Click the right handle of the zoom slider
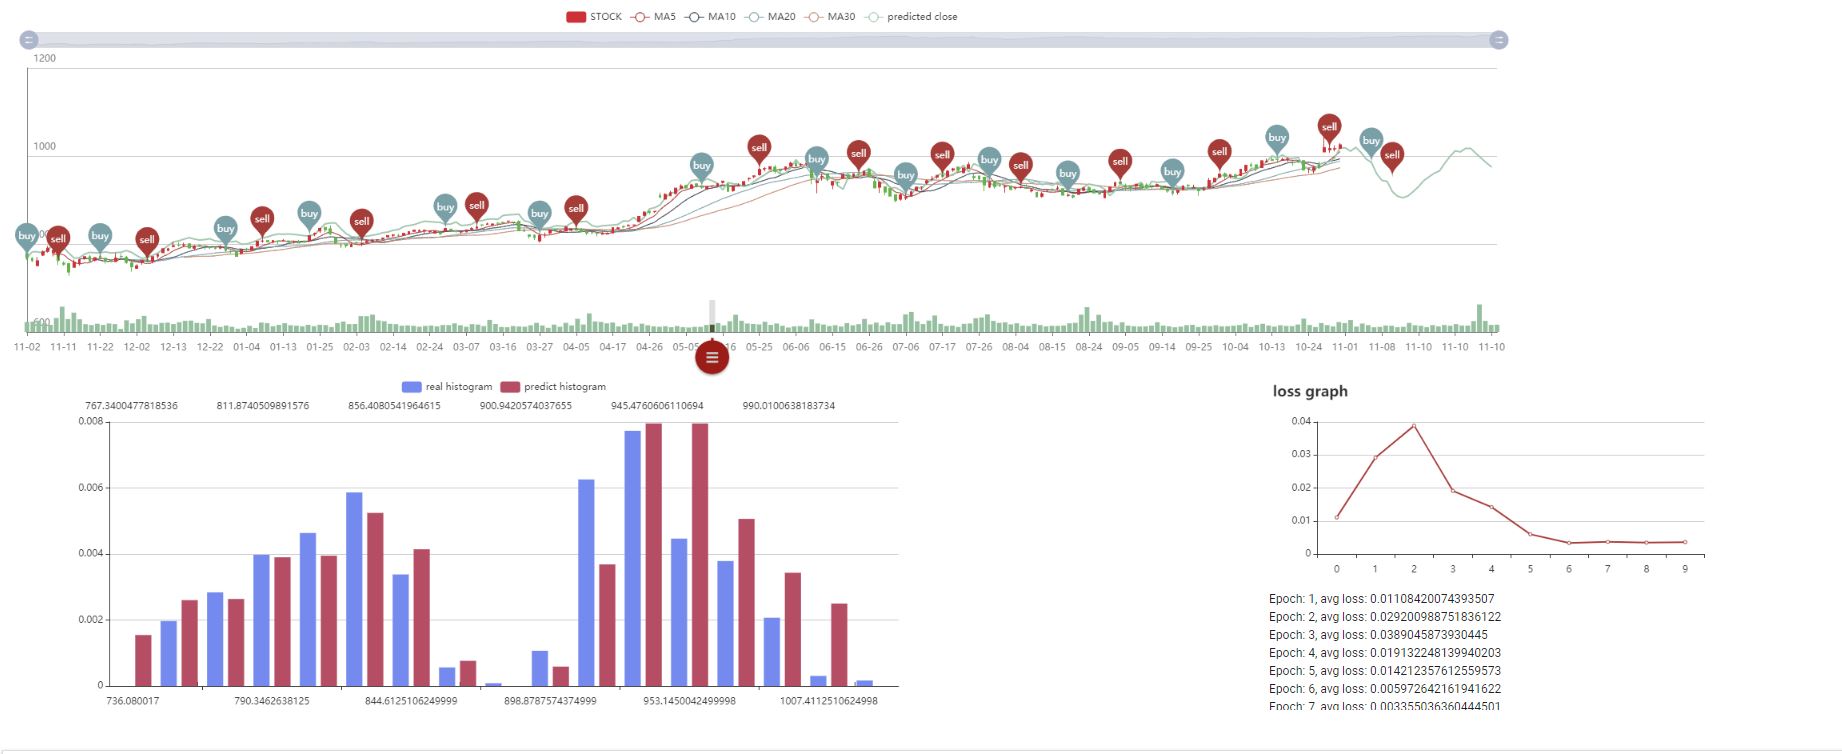The width and height of the screenshot is (1842, 754). click(x=1498, y=40)
